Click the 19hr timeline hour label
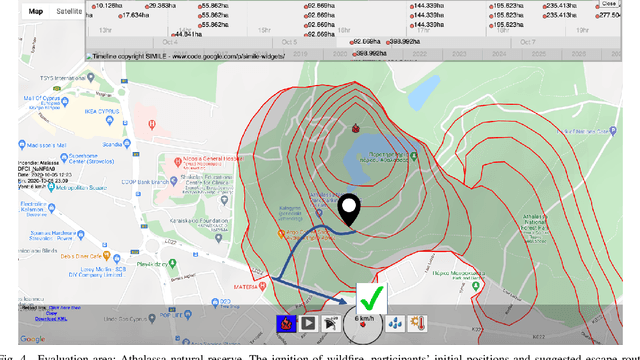This screenshot has height=360, width=640. (582, 31)
